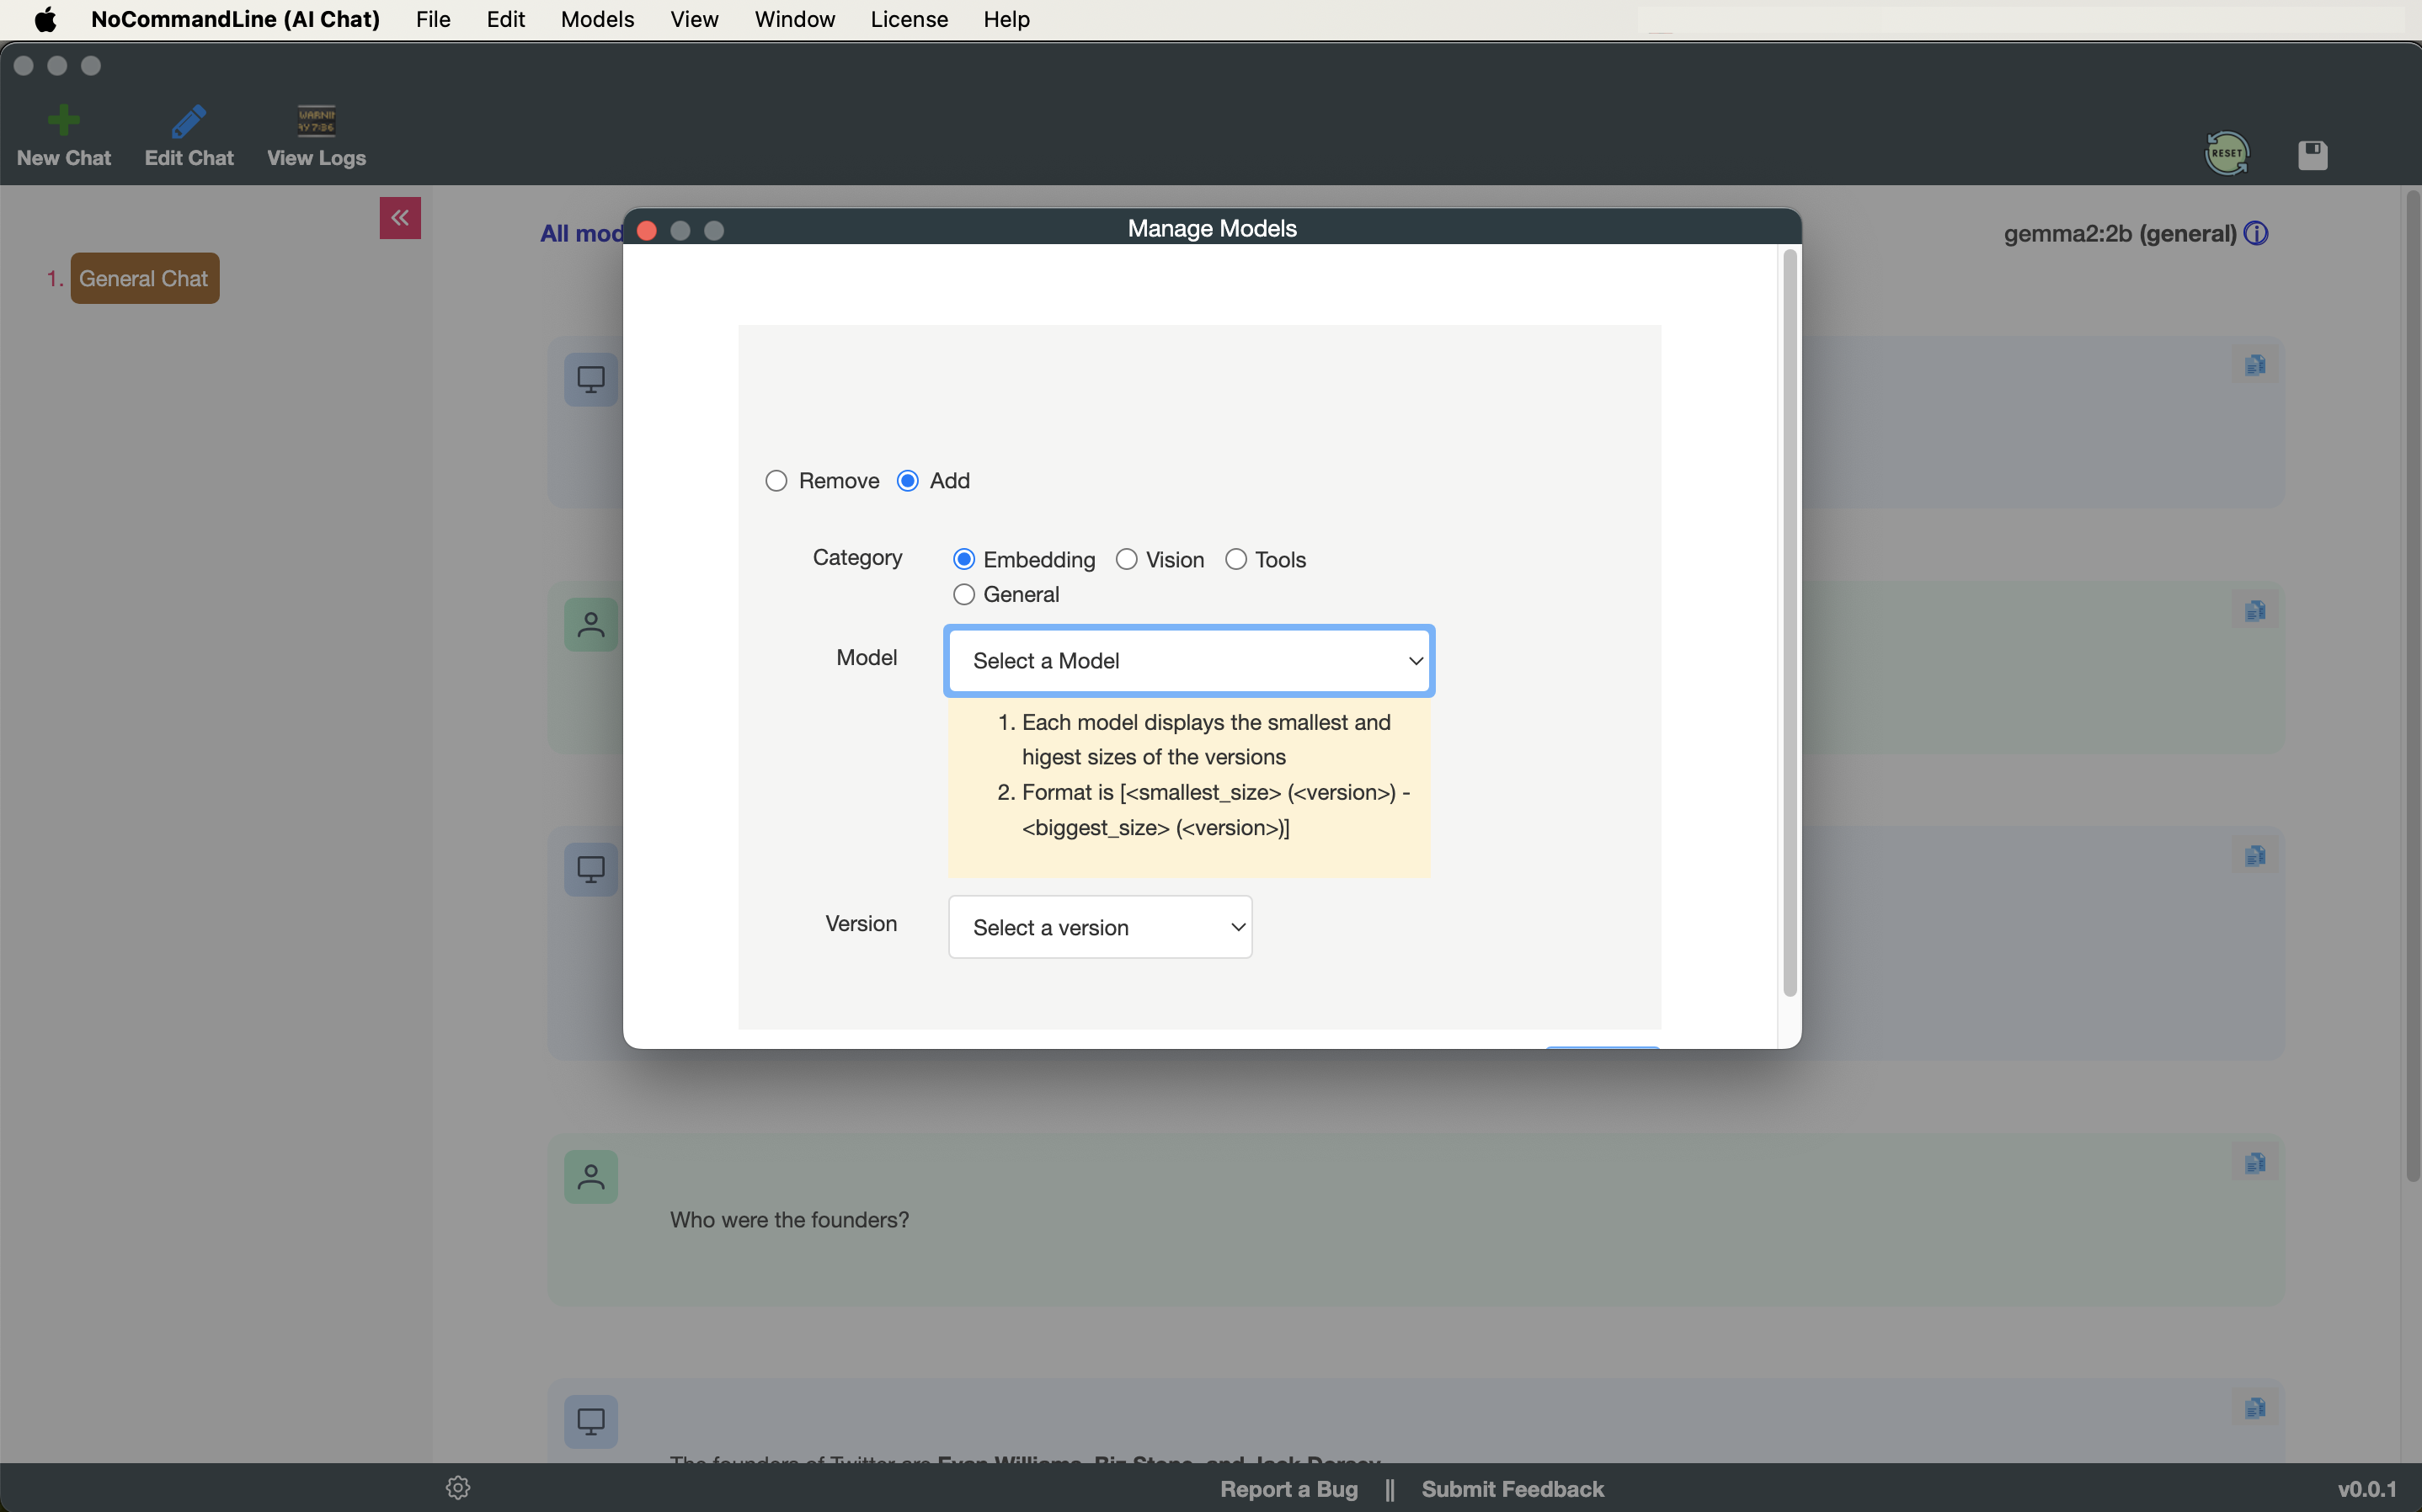Screen dimensions: 2422x1512
Task: Copy the 'Who were the founders?' message
Action: click(2255, 1163)
